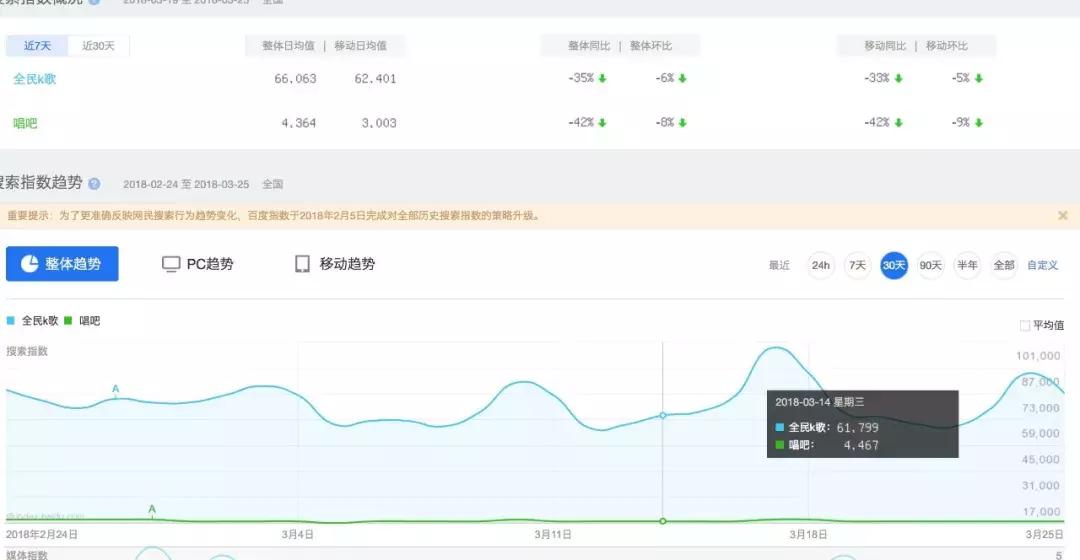Click the 3月18日 axis label
Screen dimensions: 1080x560
808,535
